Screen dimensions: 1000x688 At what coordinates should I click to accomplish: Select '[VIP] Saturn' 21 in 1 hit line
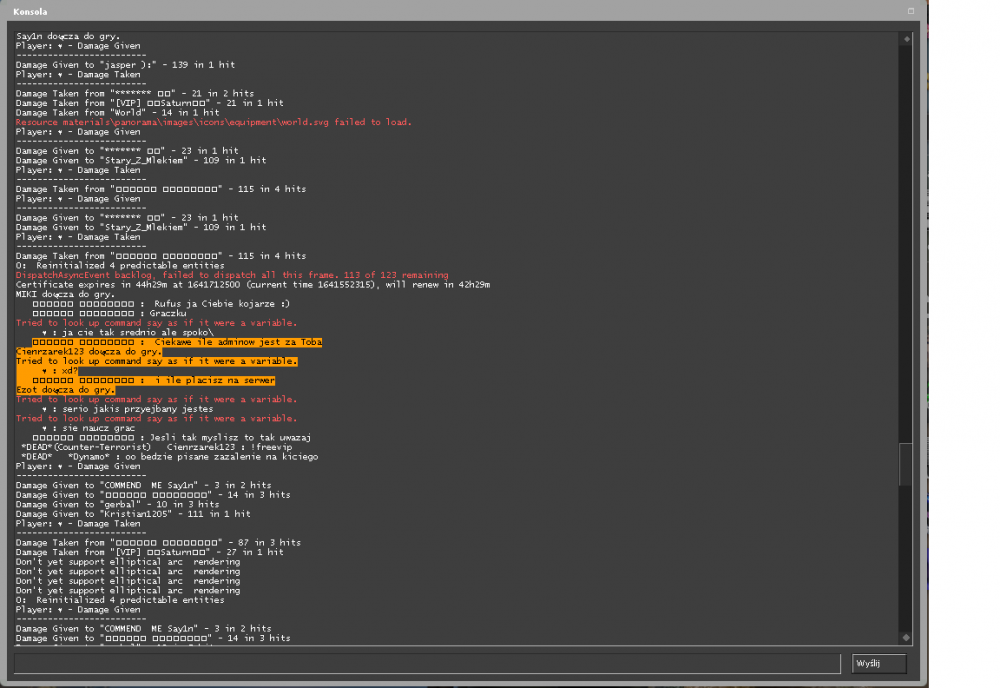(x=150, y=103)
